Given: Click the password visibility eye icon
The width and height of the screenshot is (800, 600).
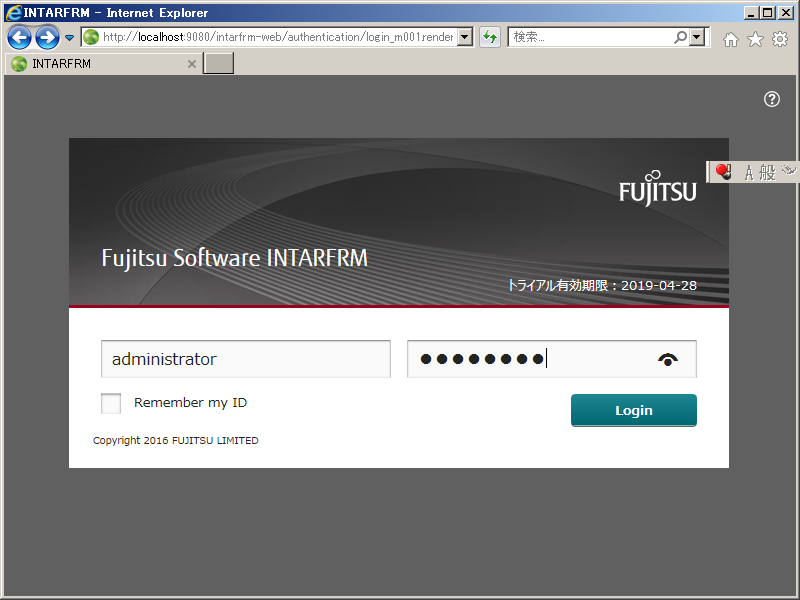Looking at the screenshot, I should 667,359.
